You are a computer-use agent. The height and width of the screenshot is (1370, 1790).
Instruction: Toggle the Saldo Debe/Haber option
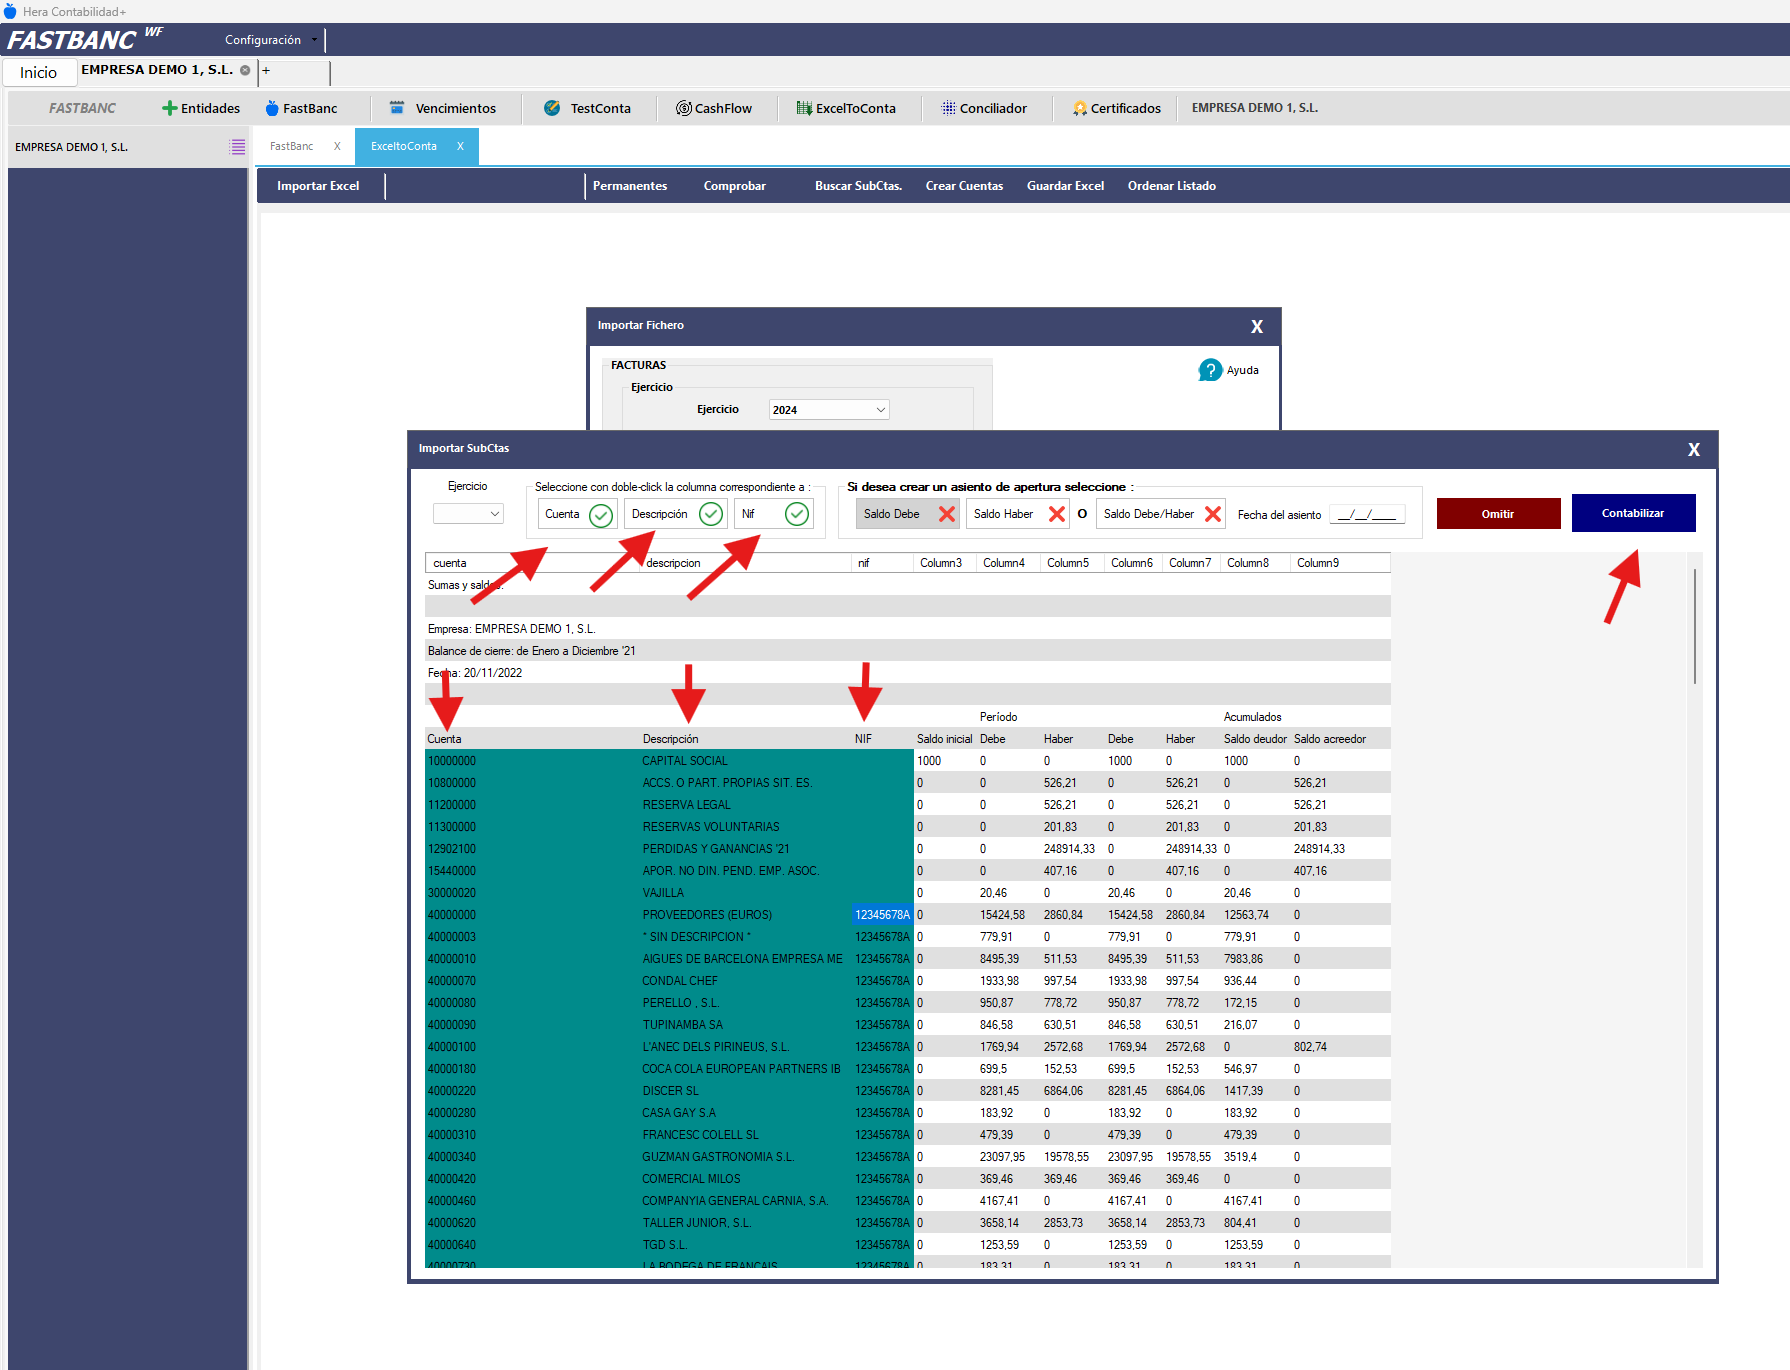click(1161, 514)
